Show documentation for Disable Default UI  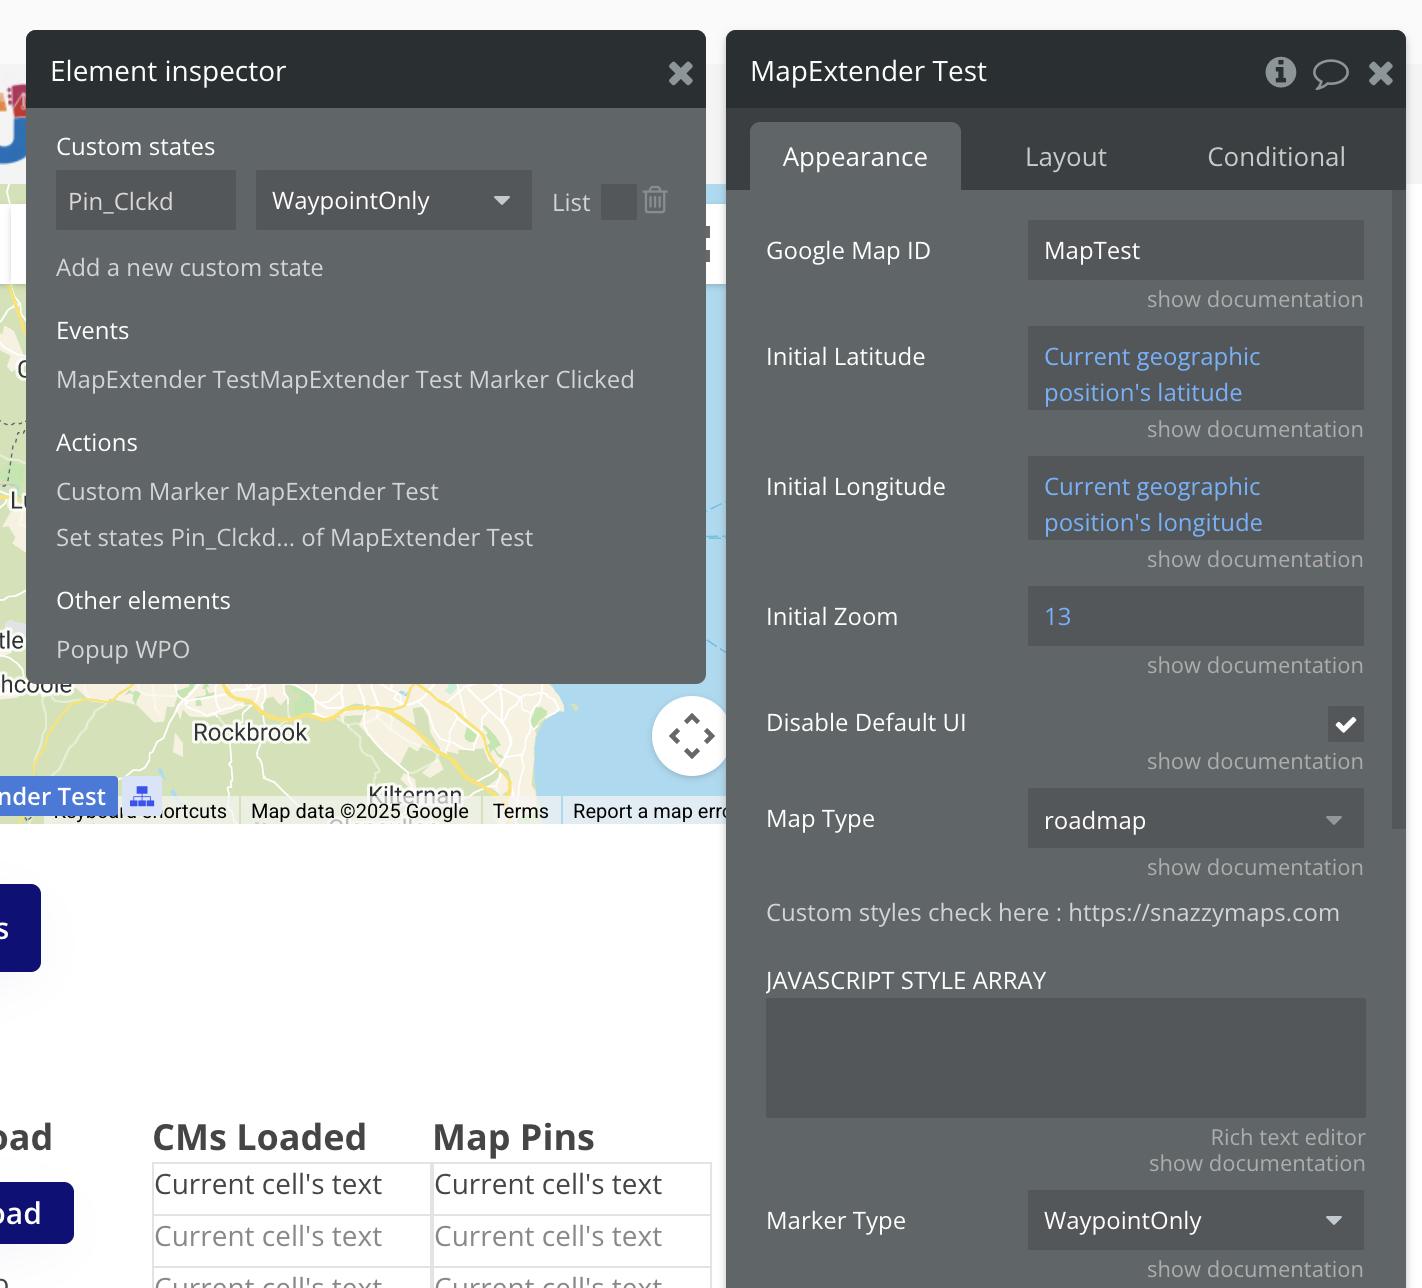pyautogui.click(x=1255, y=762)
